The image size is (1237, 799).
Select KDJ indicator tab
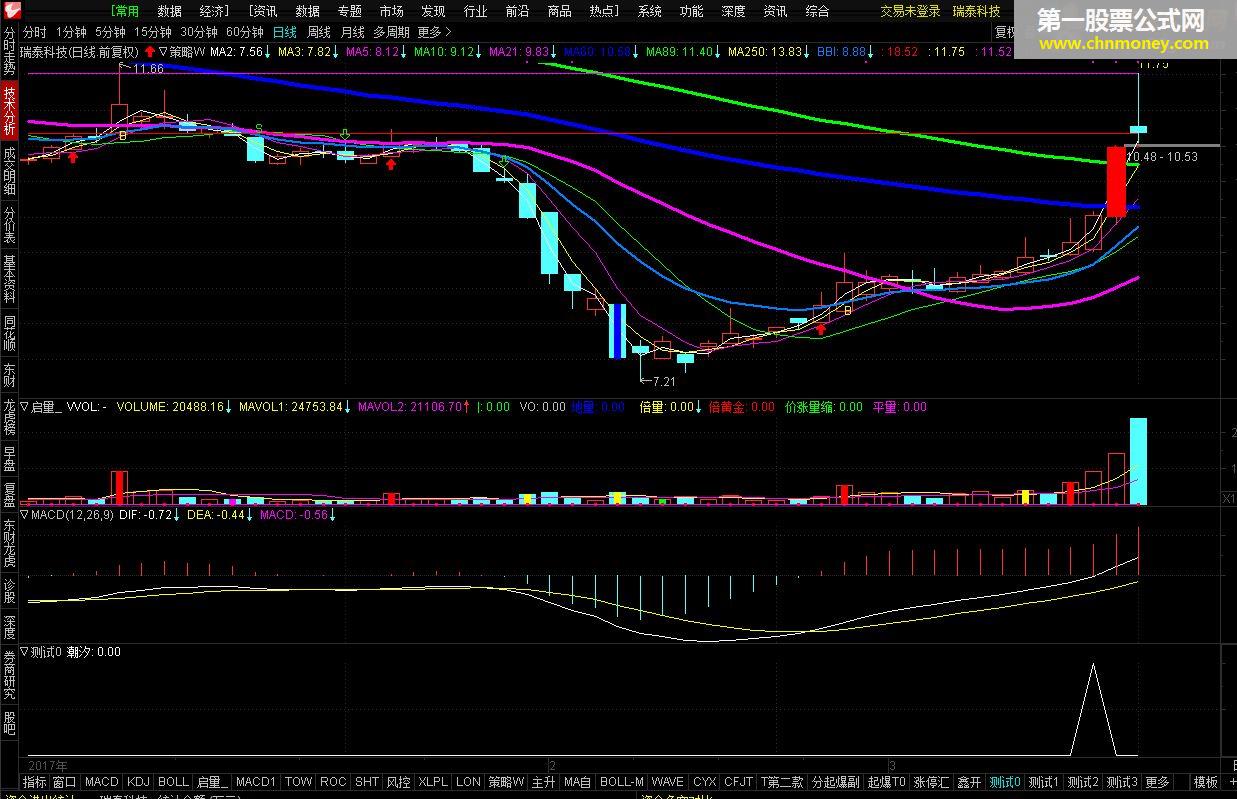coord(138,782)
